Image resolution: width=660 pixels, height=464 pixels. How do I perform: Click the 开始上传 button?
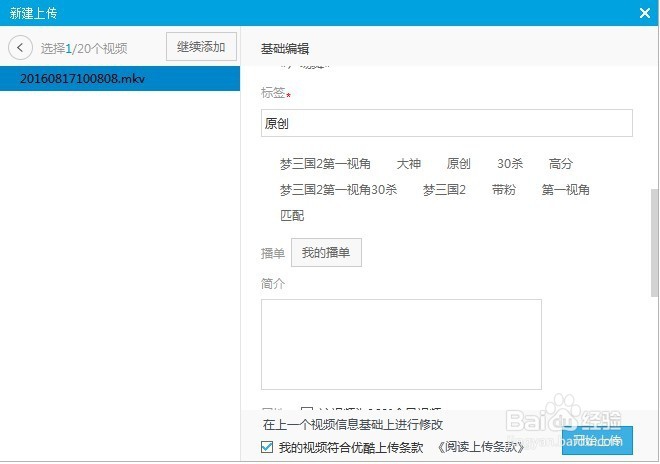point(597,441)
